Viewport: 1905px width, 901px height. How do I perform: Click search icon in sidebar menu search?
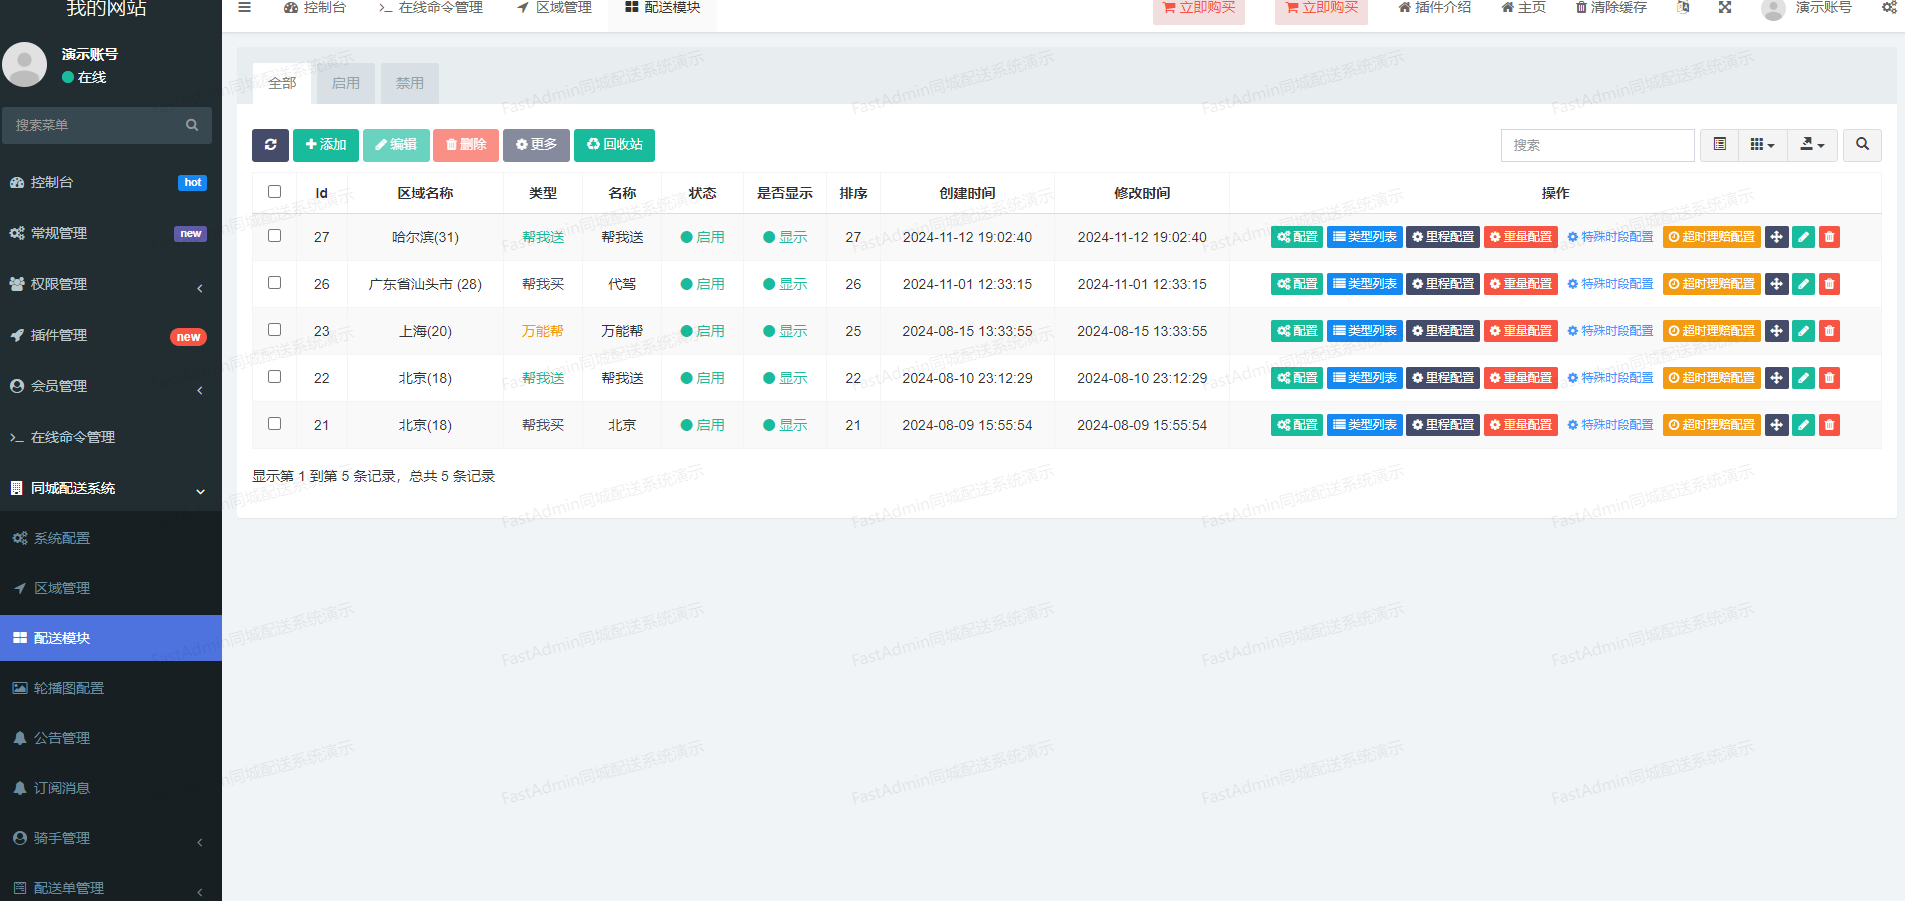pos(192,125)
